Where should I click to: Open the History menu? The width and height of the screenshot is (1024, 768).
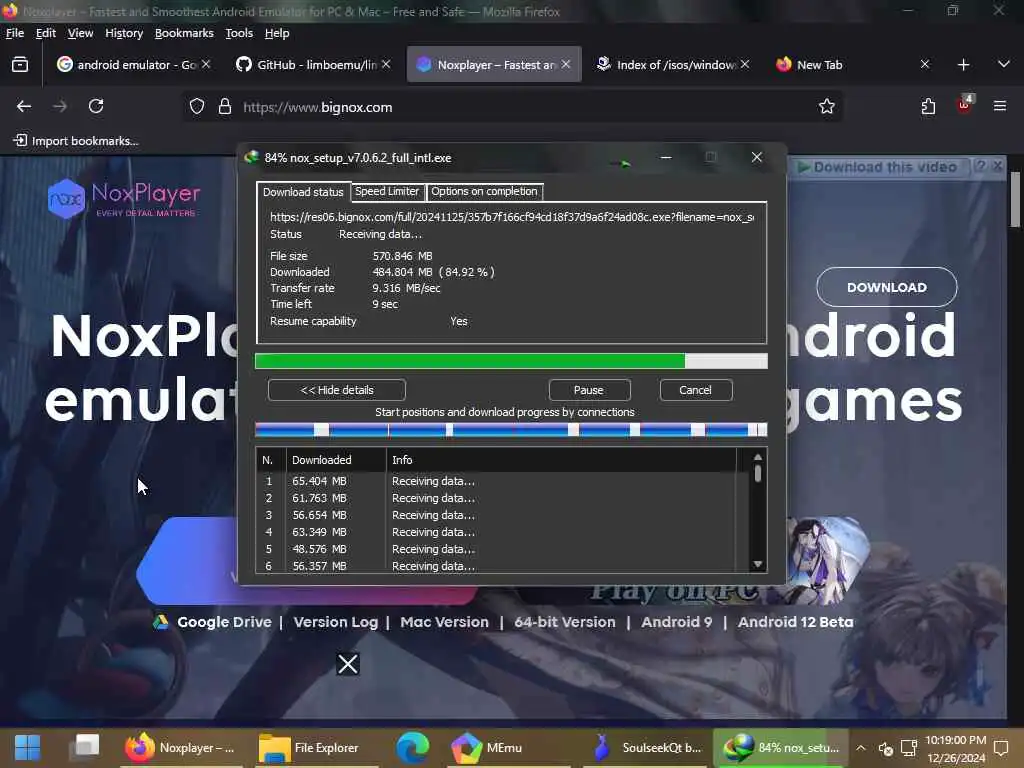pyautogui.click(x=124, y=33)
